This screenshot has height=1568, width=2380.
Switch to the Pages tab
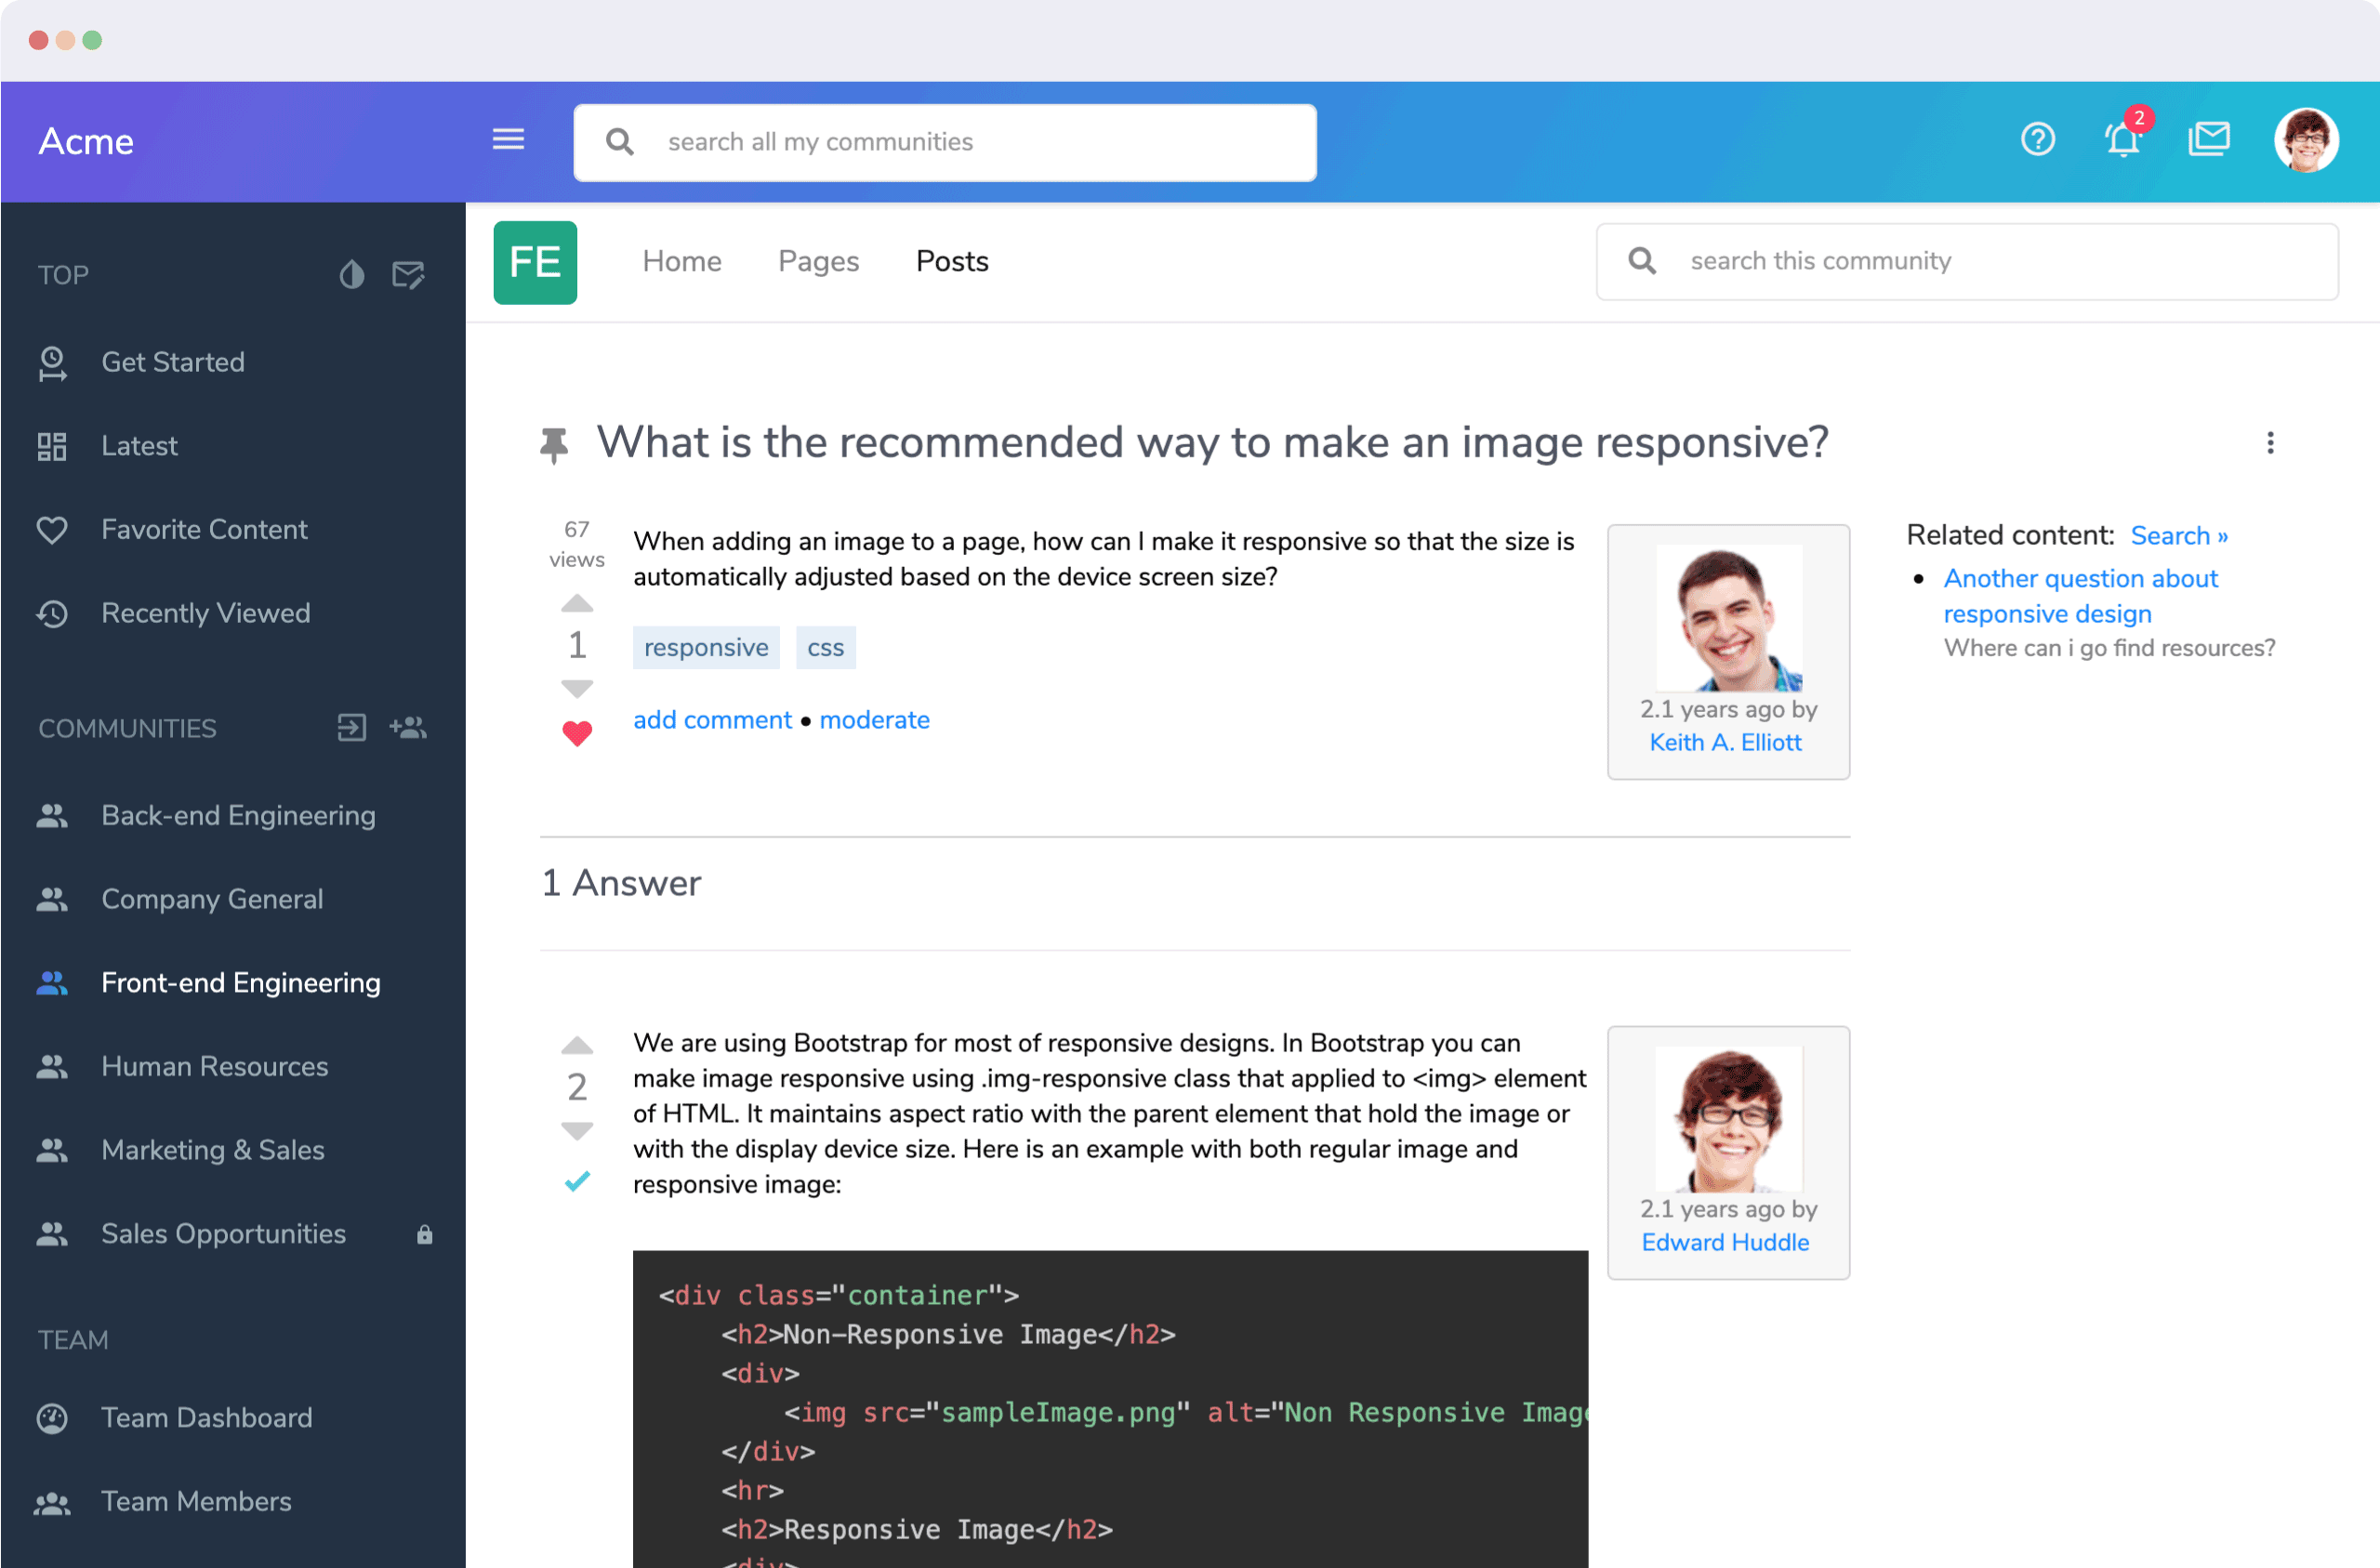pyautogui.click(x=818, y=261)
